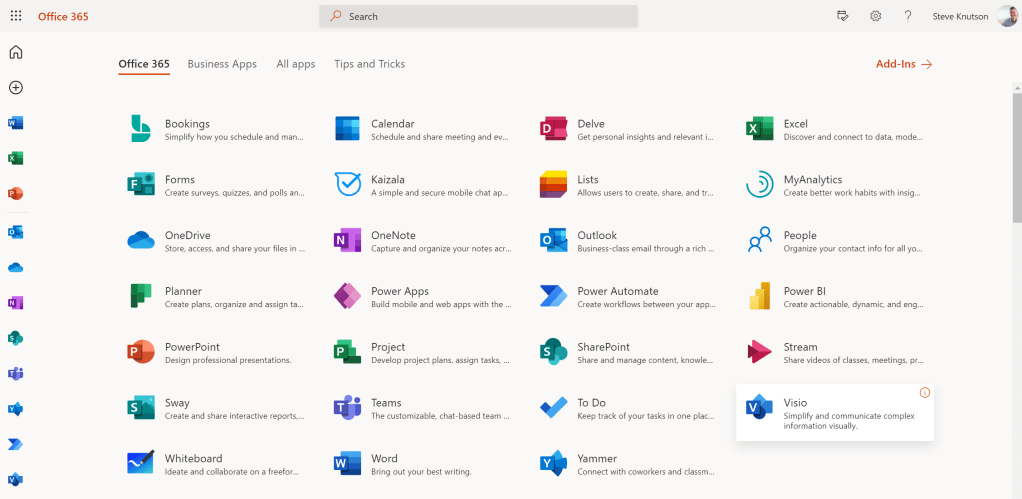Switch to the All apps tab
The width and height of the screenshot is (1022, 499).
coord(295,64)
